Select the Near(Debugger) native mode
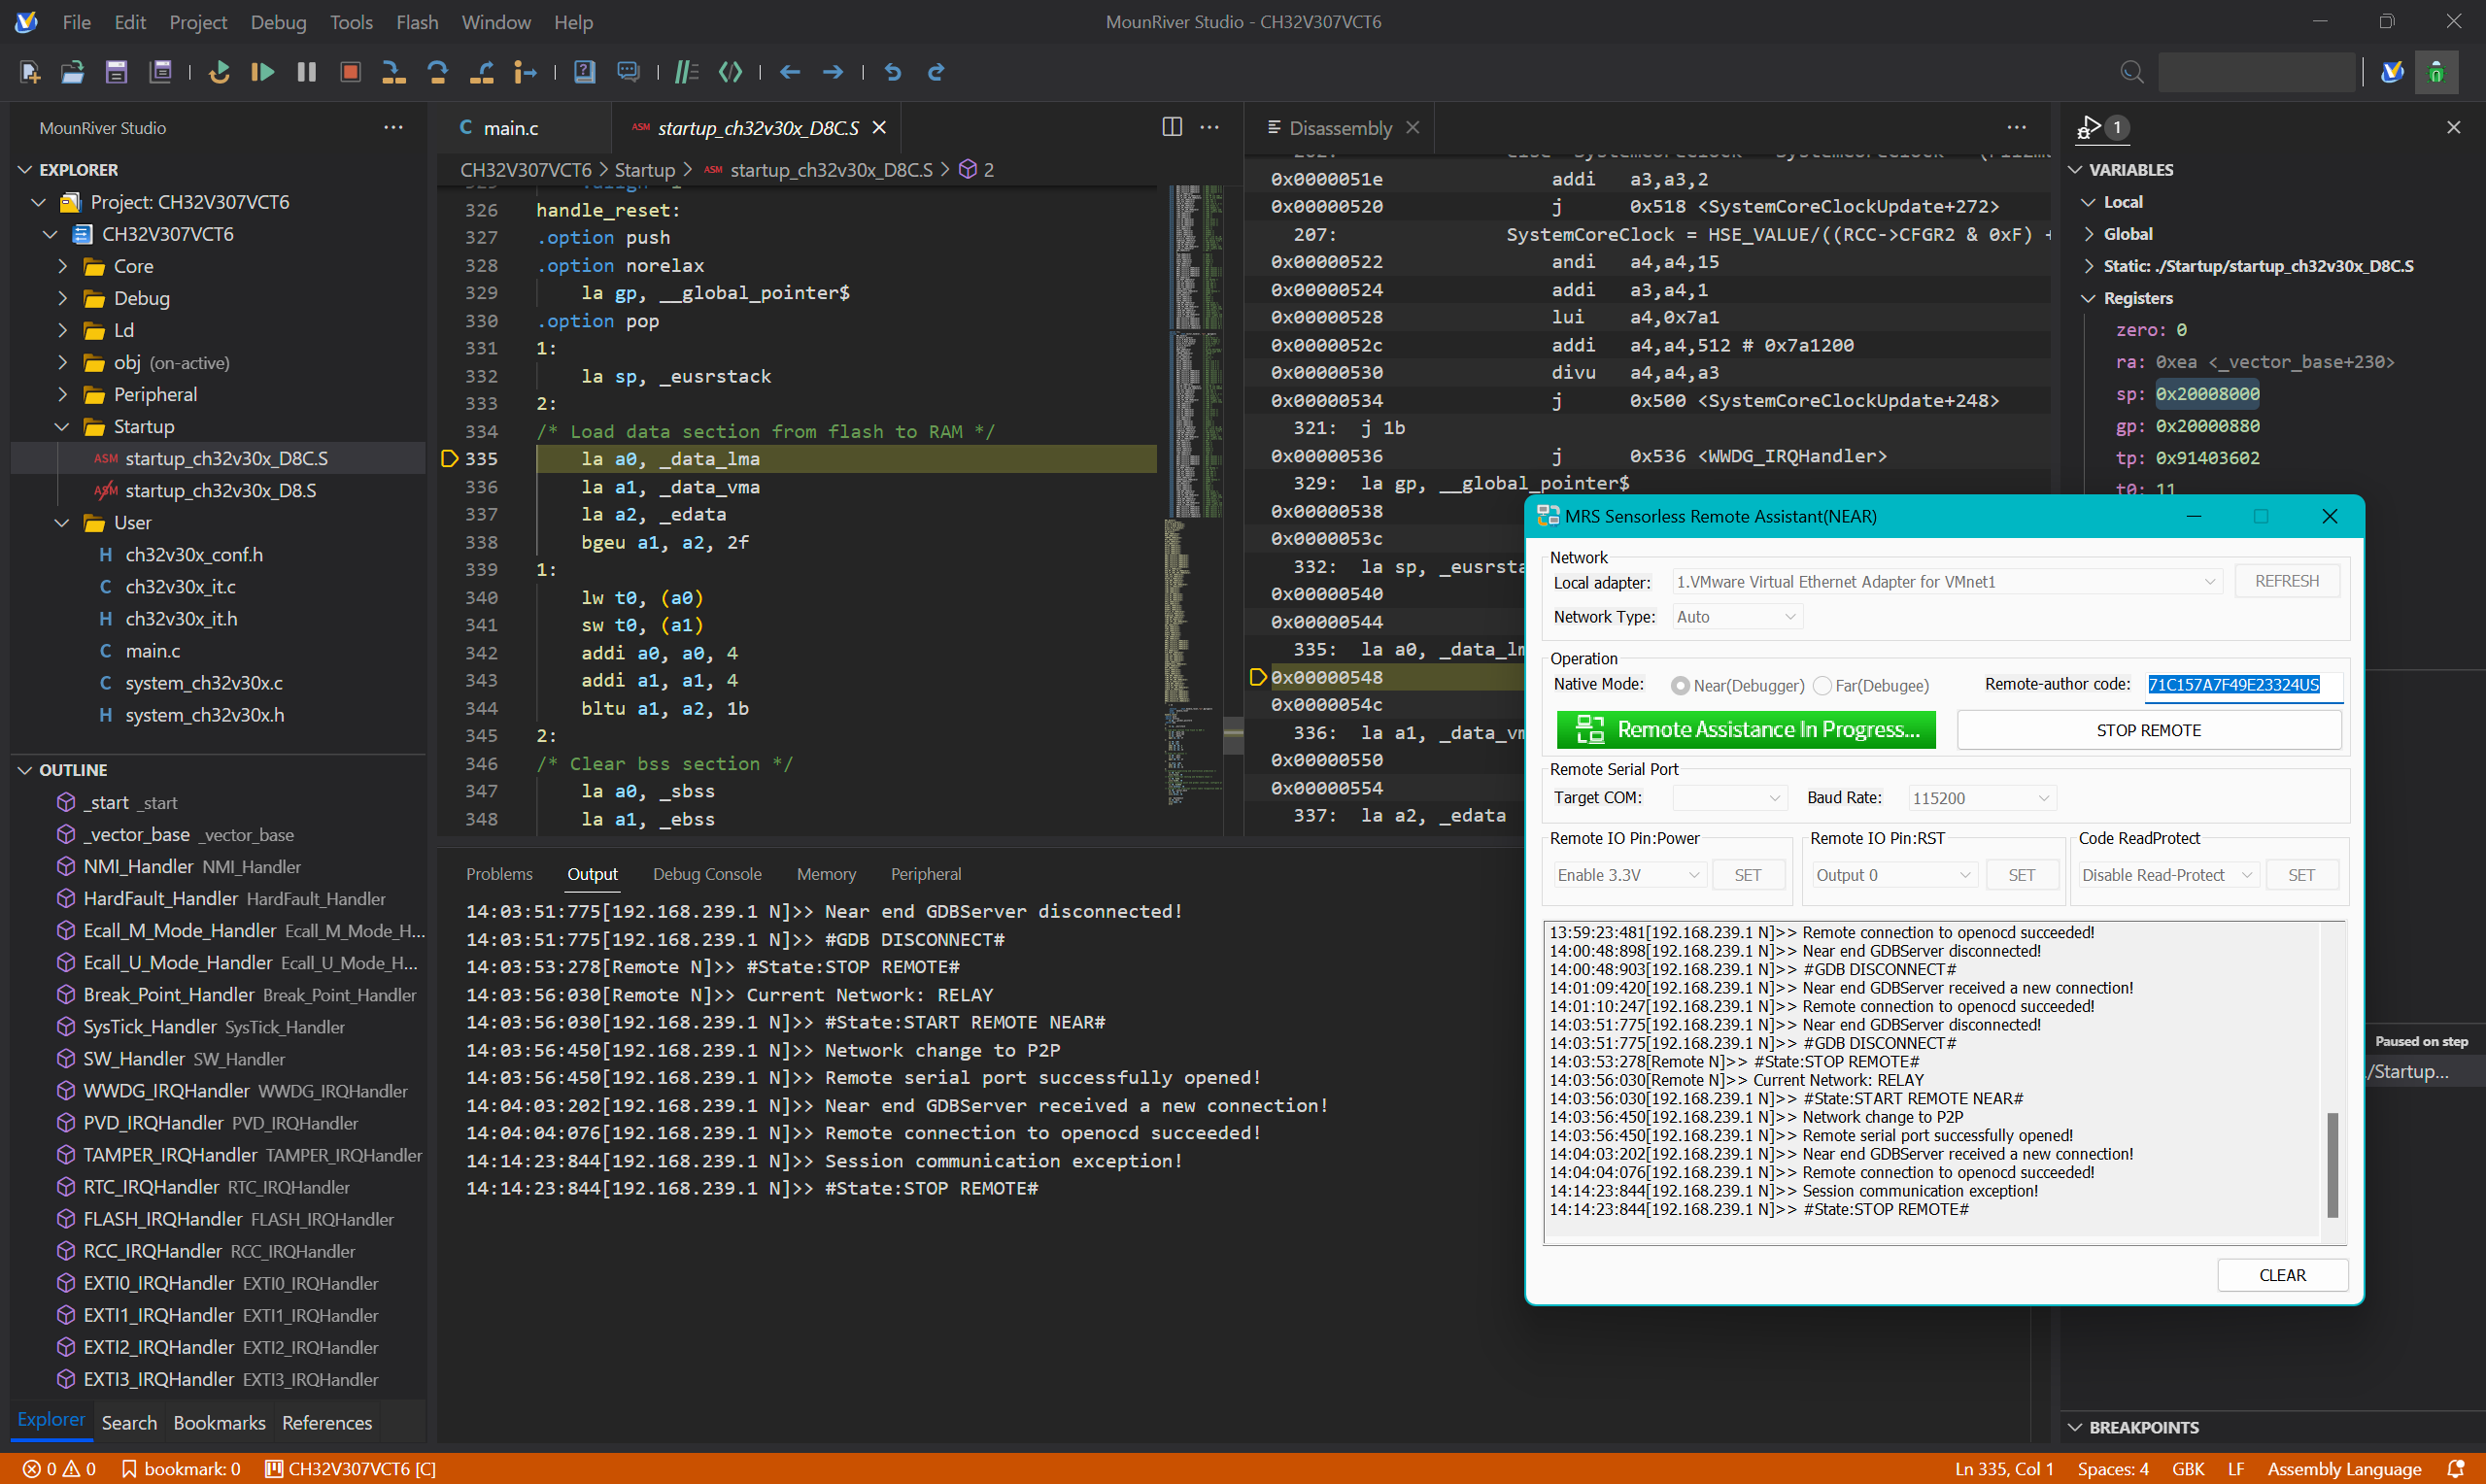The image size is (2486, 1484). (1681, 685)
